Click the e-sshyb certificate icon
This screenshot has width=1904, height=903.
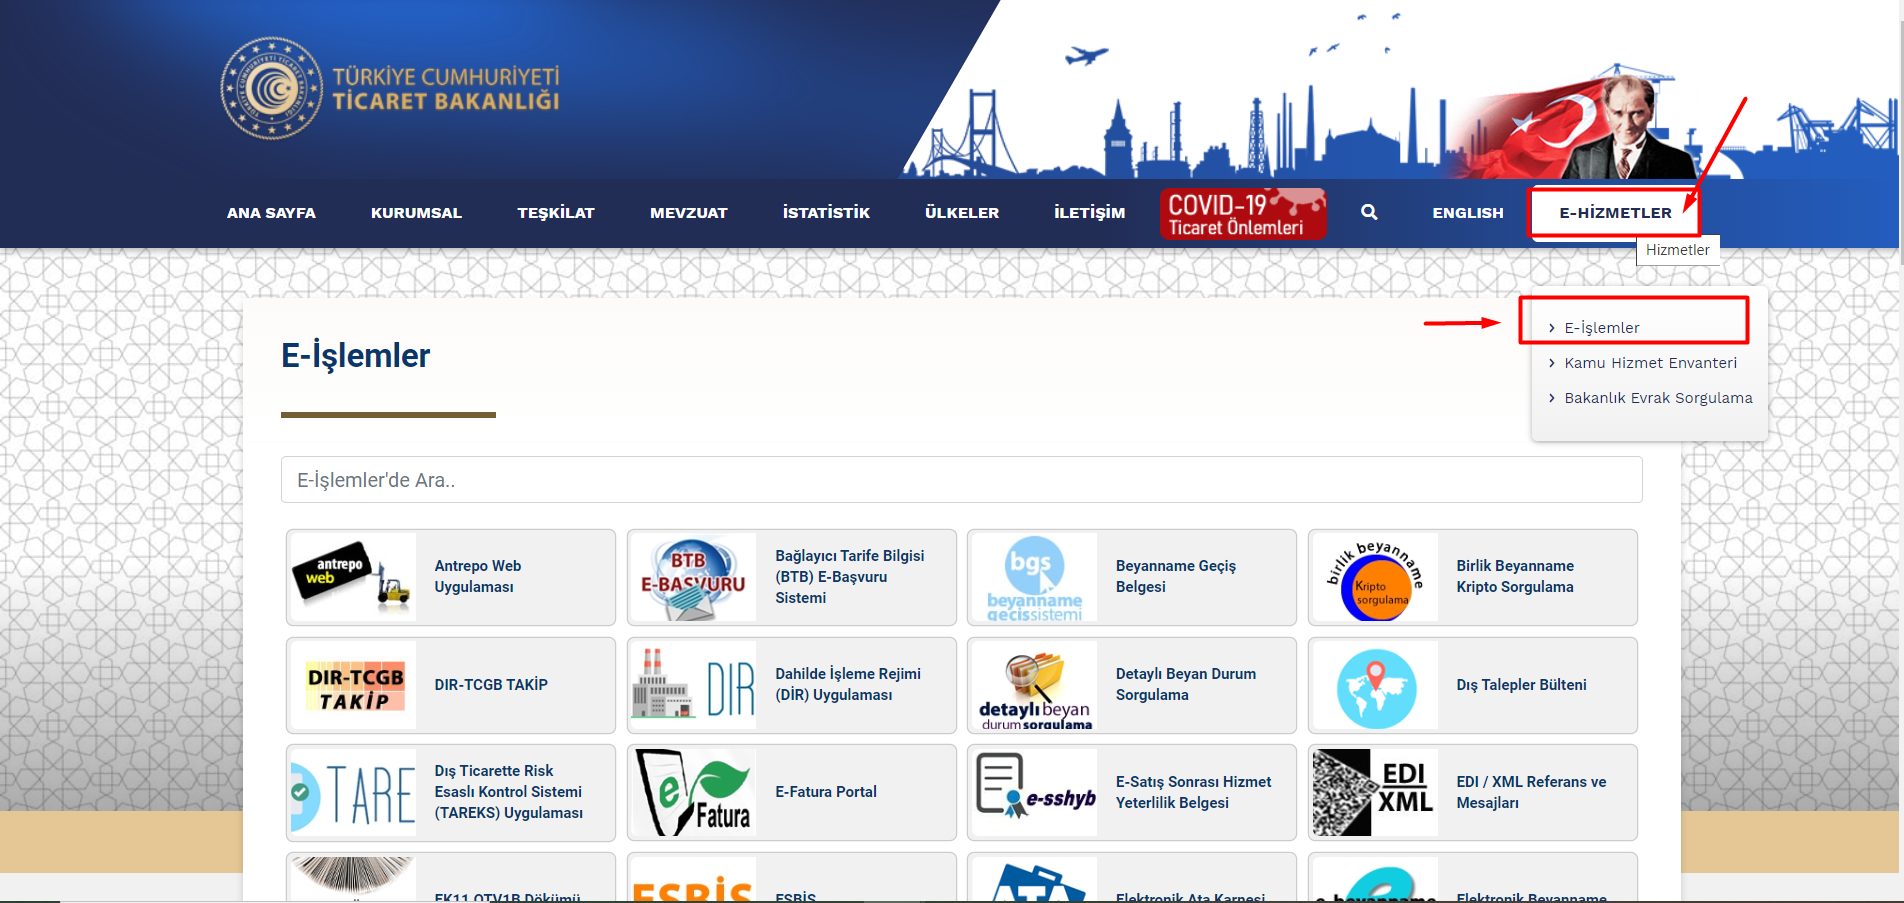pos(1034,793)
